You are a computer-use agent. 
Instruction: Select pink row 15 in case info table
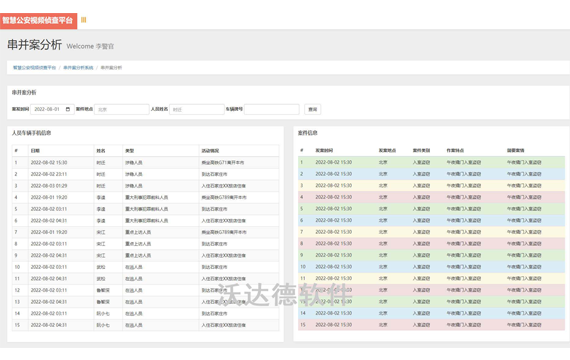point(431,325)
